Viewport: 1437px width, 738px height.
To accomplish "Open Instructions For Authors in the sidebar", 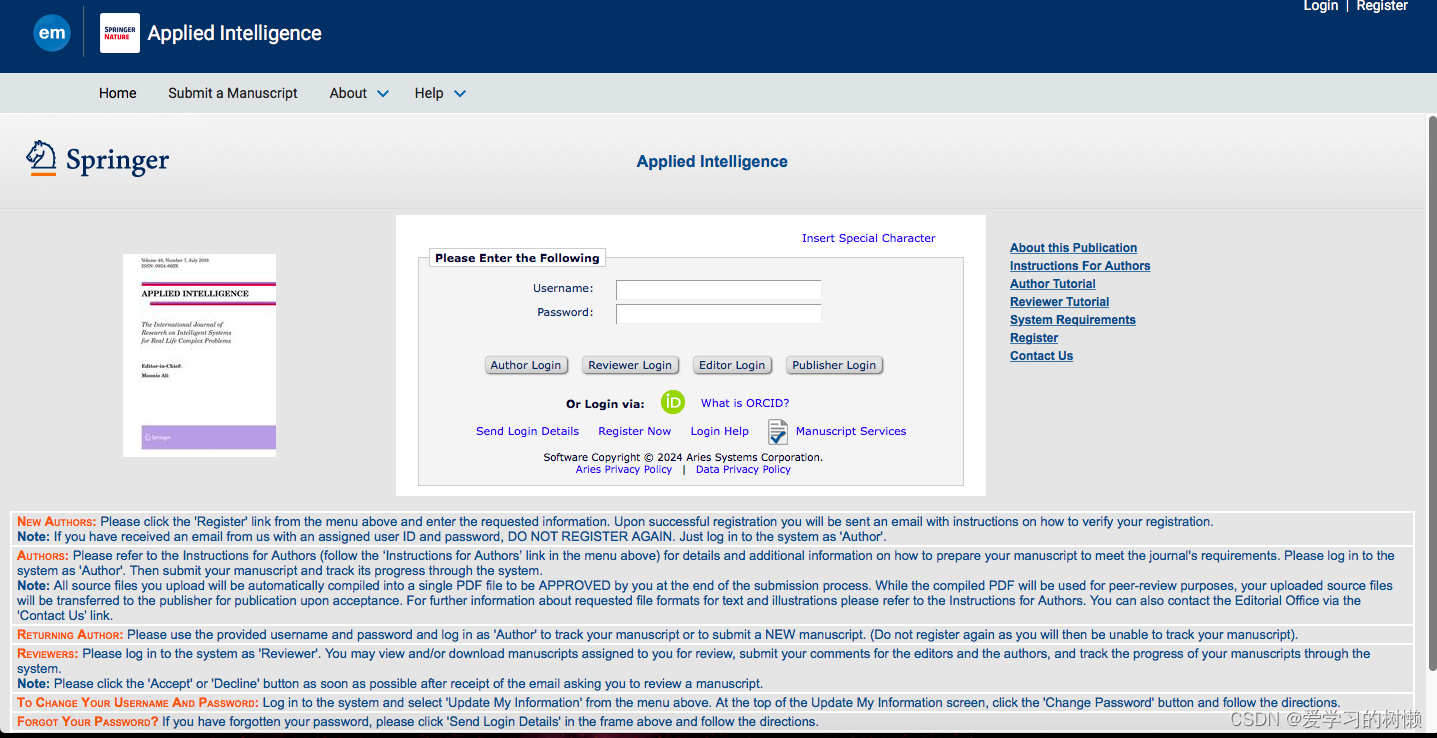I will (x=1080, y=266).
